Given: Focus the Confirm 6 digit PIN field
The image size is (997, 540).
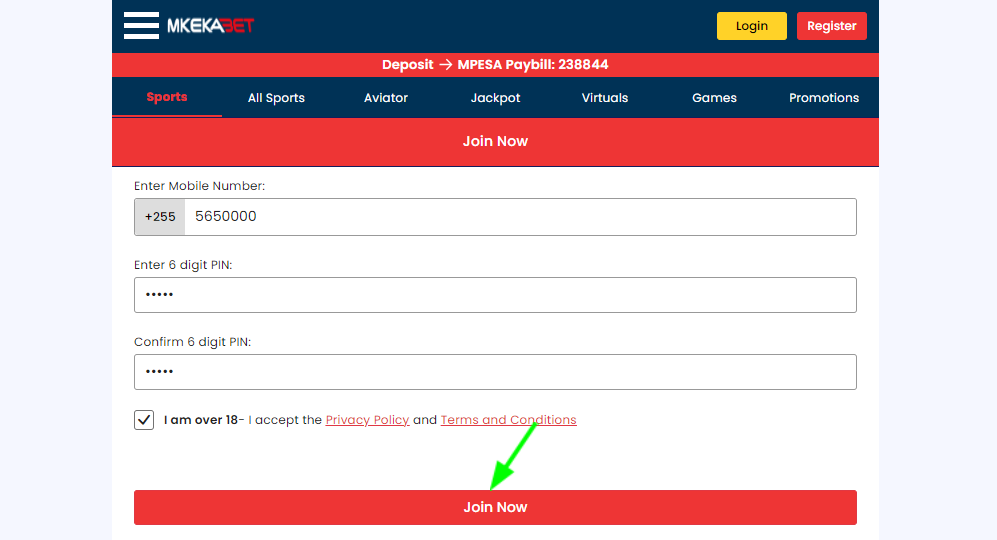Looking at the screenshot, I should [495, 372].
